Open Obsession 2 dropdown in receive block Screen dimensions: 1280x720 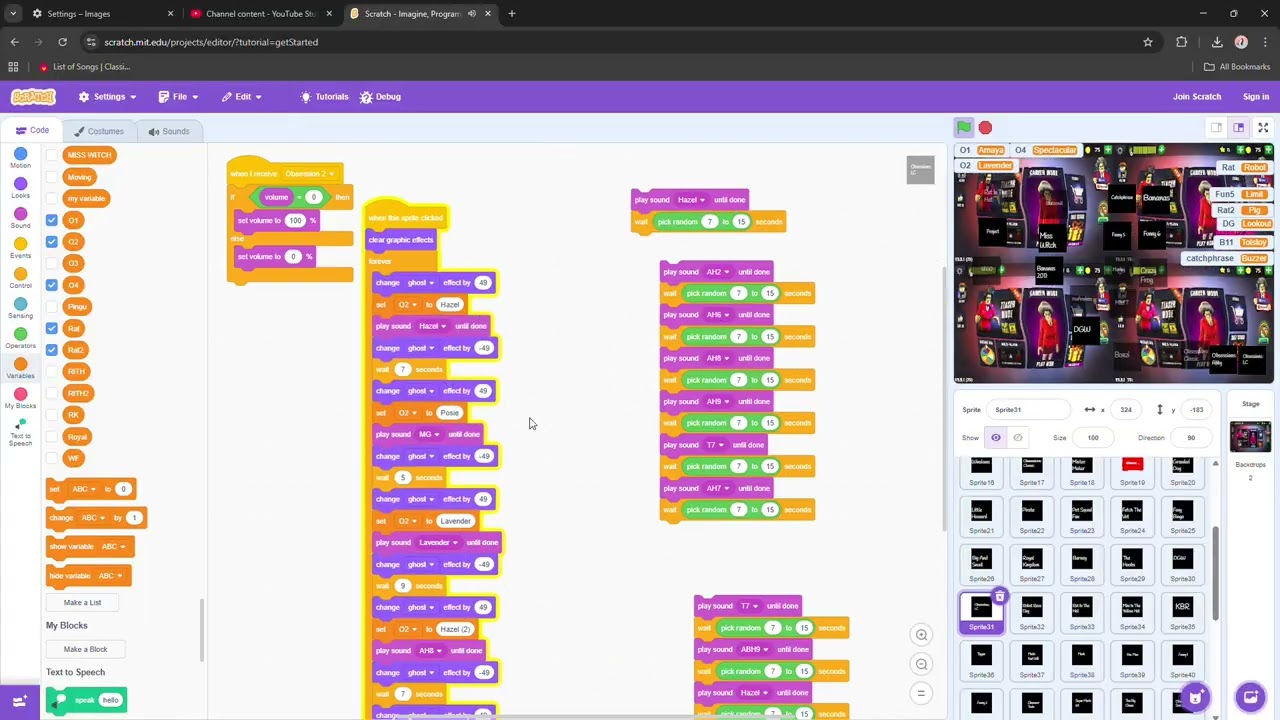click(309, 174)
